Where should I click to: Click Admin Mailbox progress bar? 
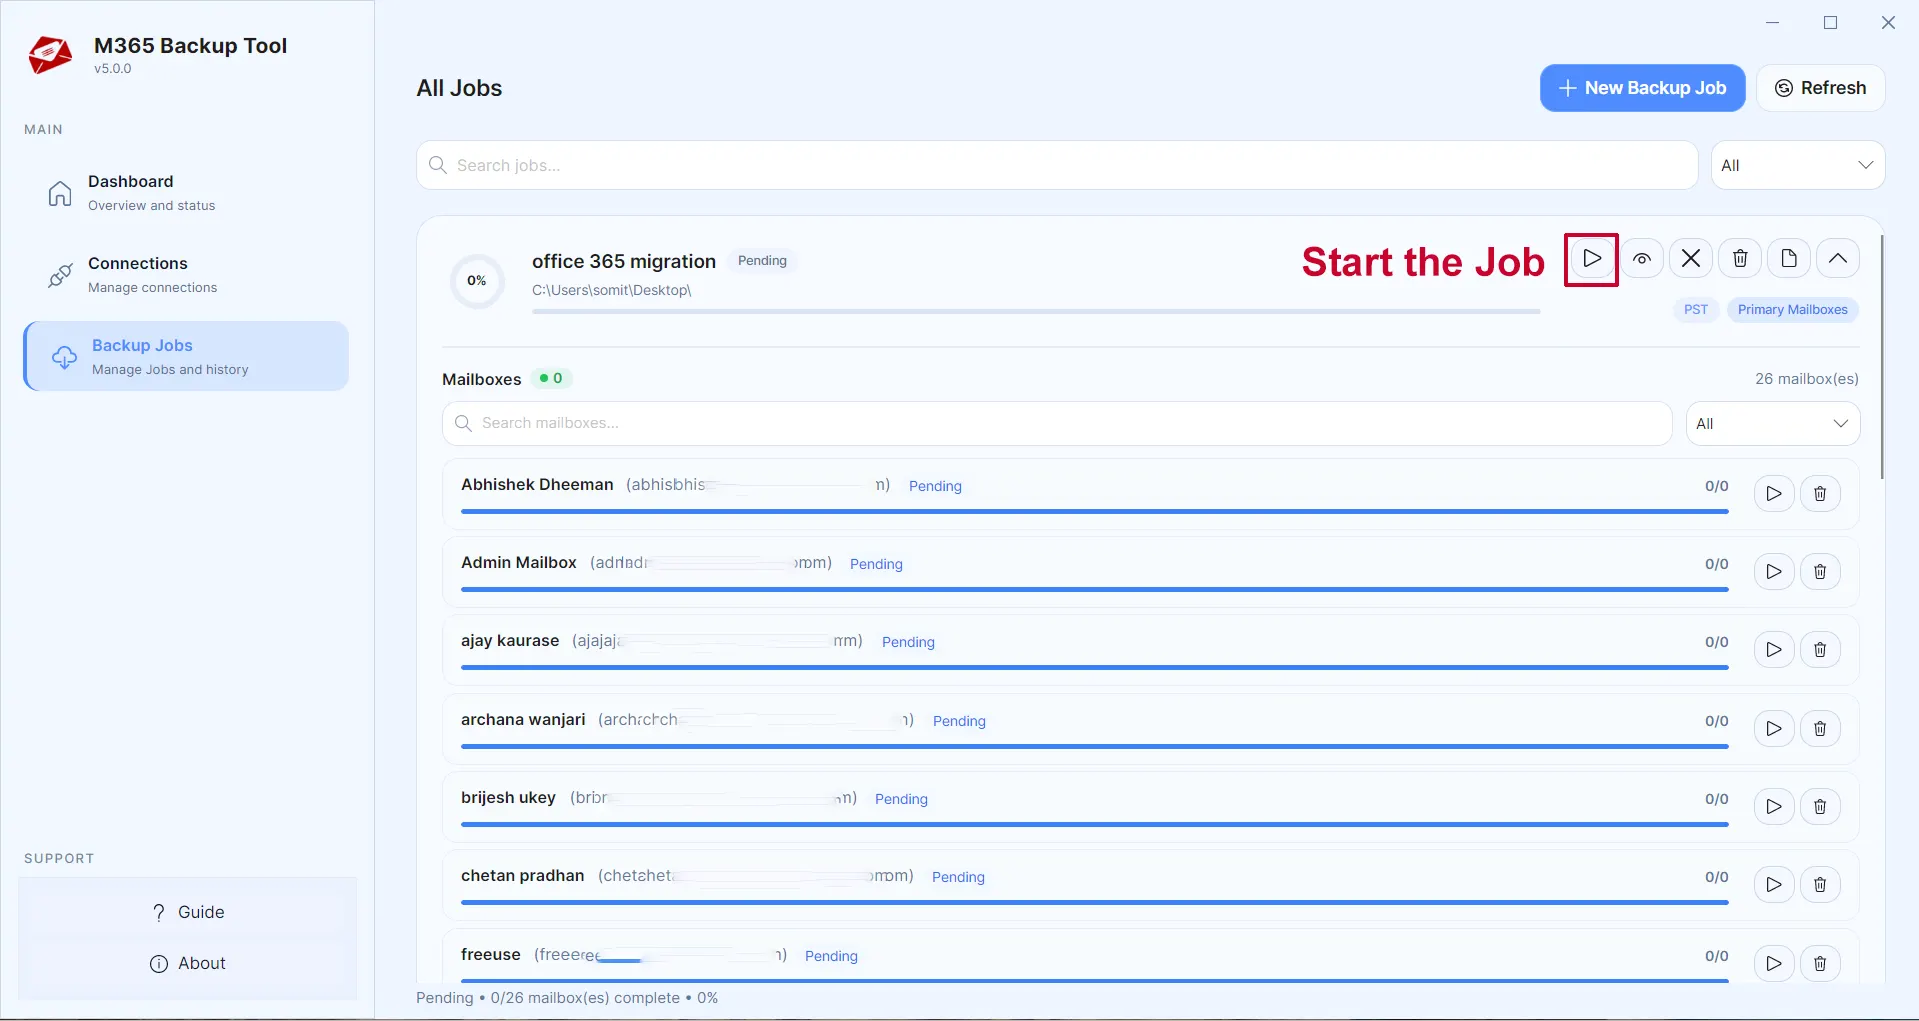point(1094,589)
